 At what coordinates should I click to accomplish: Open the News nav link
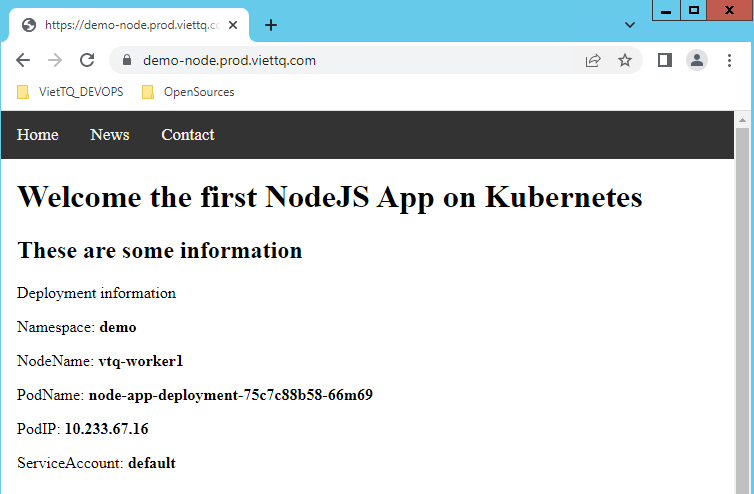coord(110,135)
